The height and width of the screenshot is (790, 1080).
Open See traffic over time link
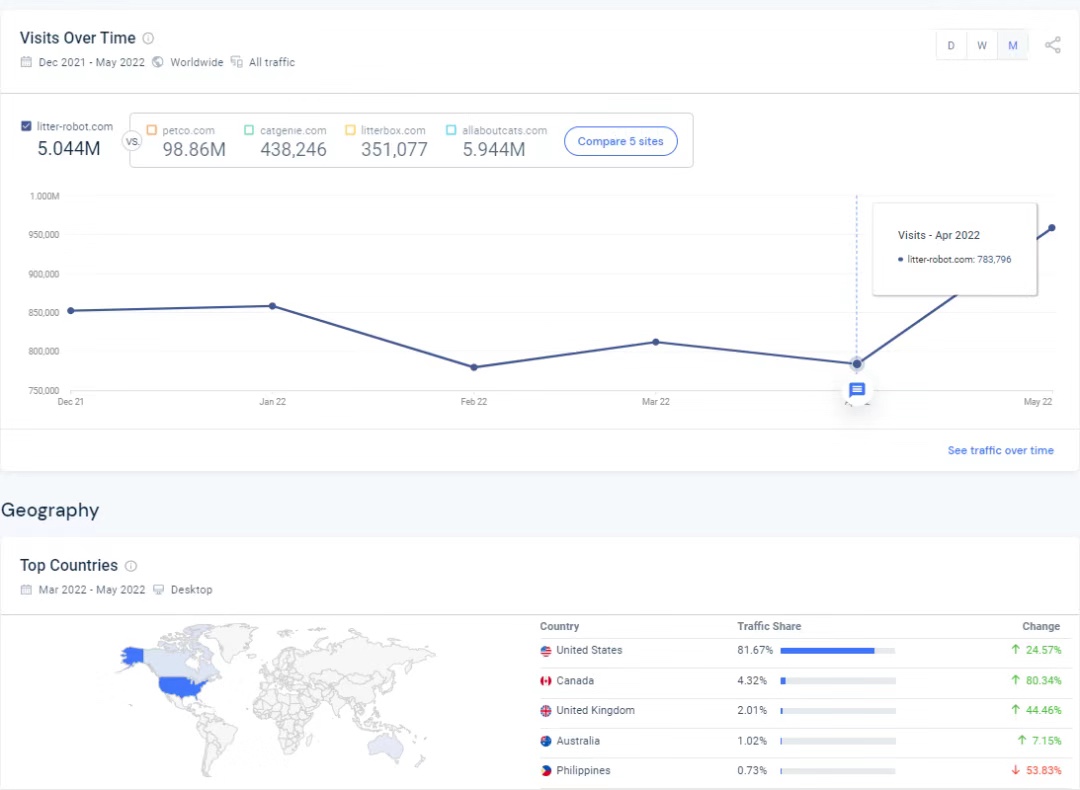pyautogui.click(x=1000, y=450)
